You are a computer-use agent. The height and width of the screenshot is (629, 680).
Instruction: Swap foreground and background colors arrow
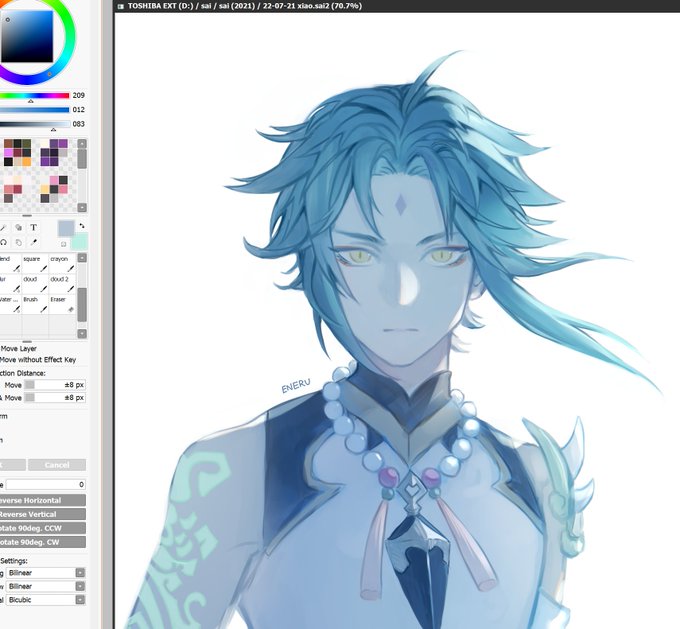(x=82, y=226)
